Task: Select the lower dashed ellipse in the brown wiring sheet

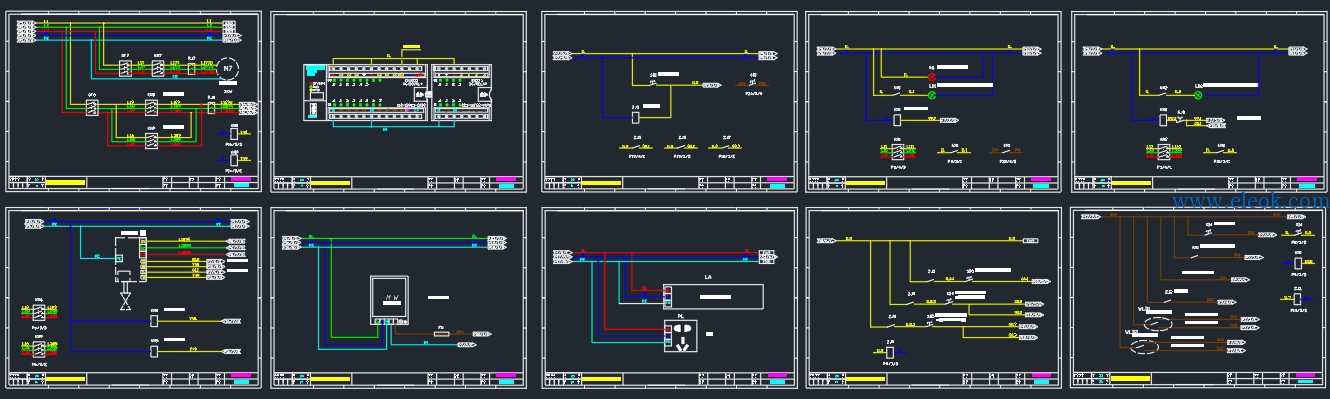Action: [1145, 347]
